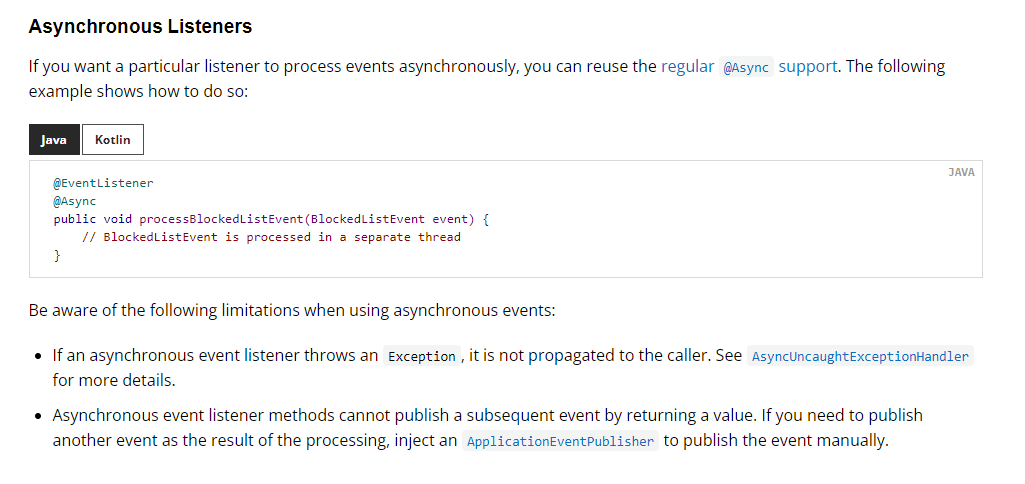Click the inline 'Exception' code word

pyautogui.click(x=421, y=356)
